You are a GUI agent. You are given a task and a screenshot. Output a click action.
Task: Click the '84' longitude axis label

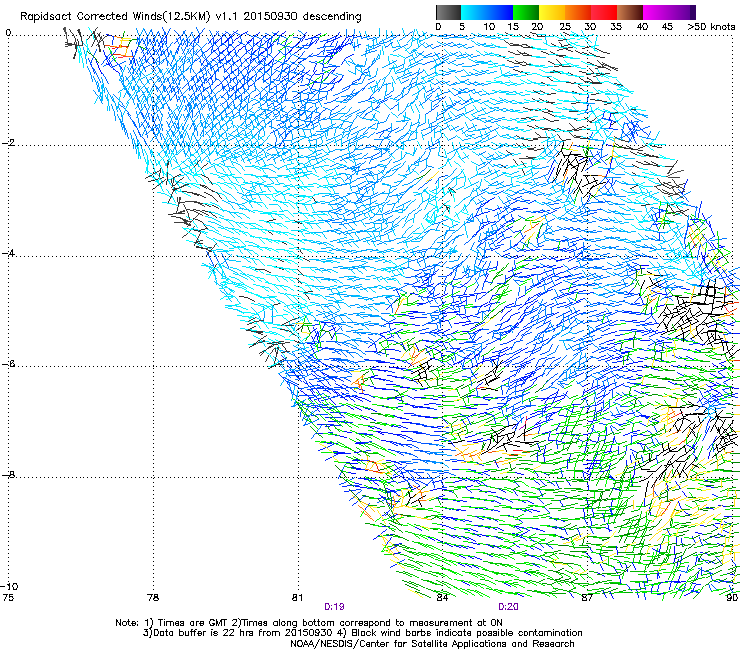tap(442, 598)
